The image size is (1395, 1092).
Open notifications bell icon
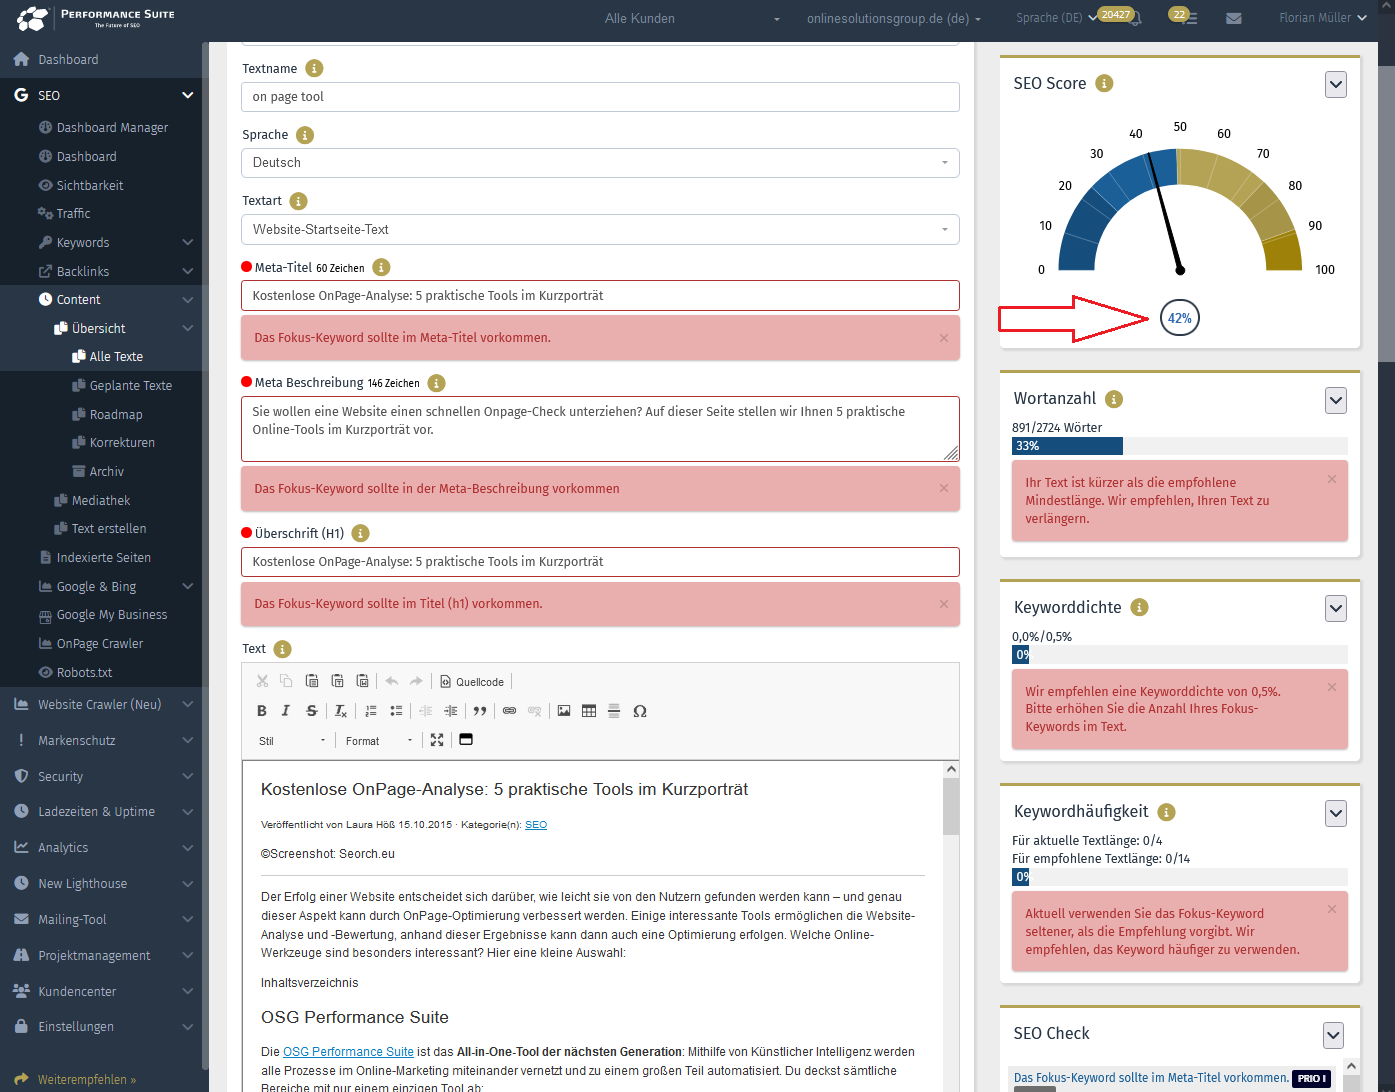pos(1135,18)
